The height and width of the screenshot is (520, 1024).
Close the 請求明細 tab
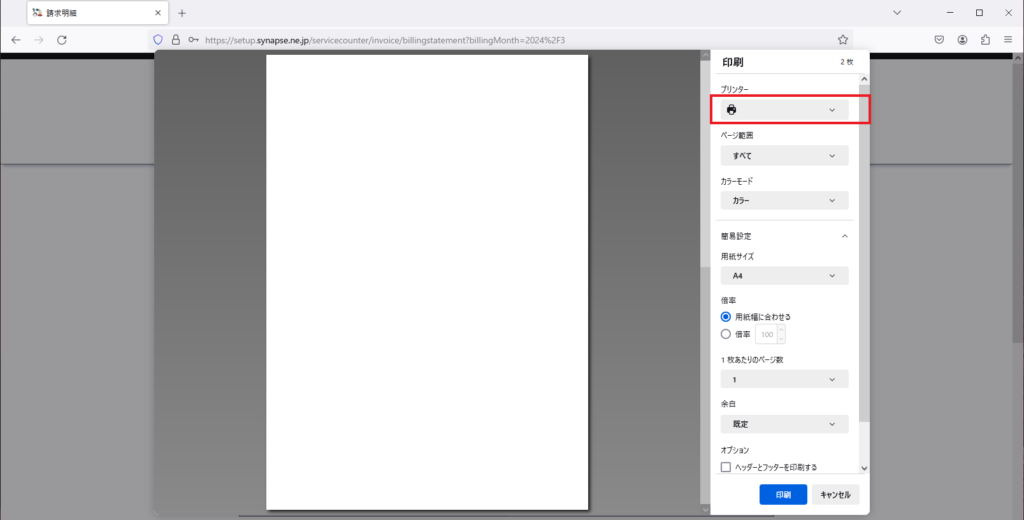click(x=158, y=12)
